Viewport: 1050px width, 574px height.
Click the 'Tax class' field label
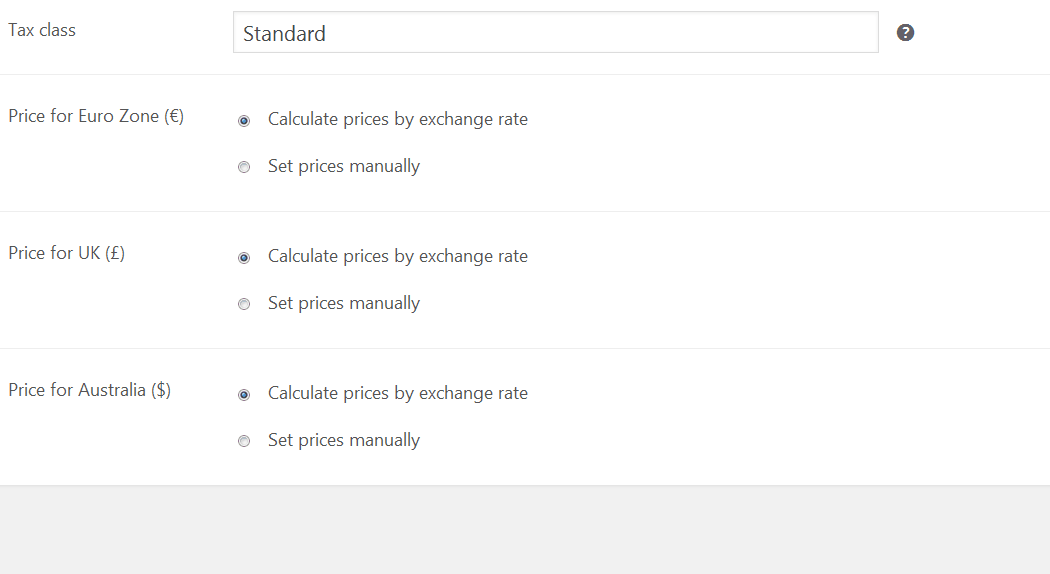(42, 30)
